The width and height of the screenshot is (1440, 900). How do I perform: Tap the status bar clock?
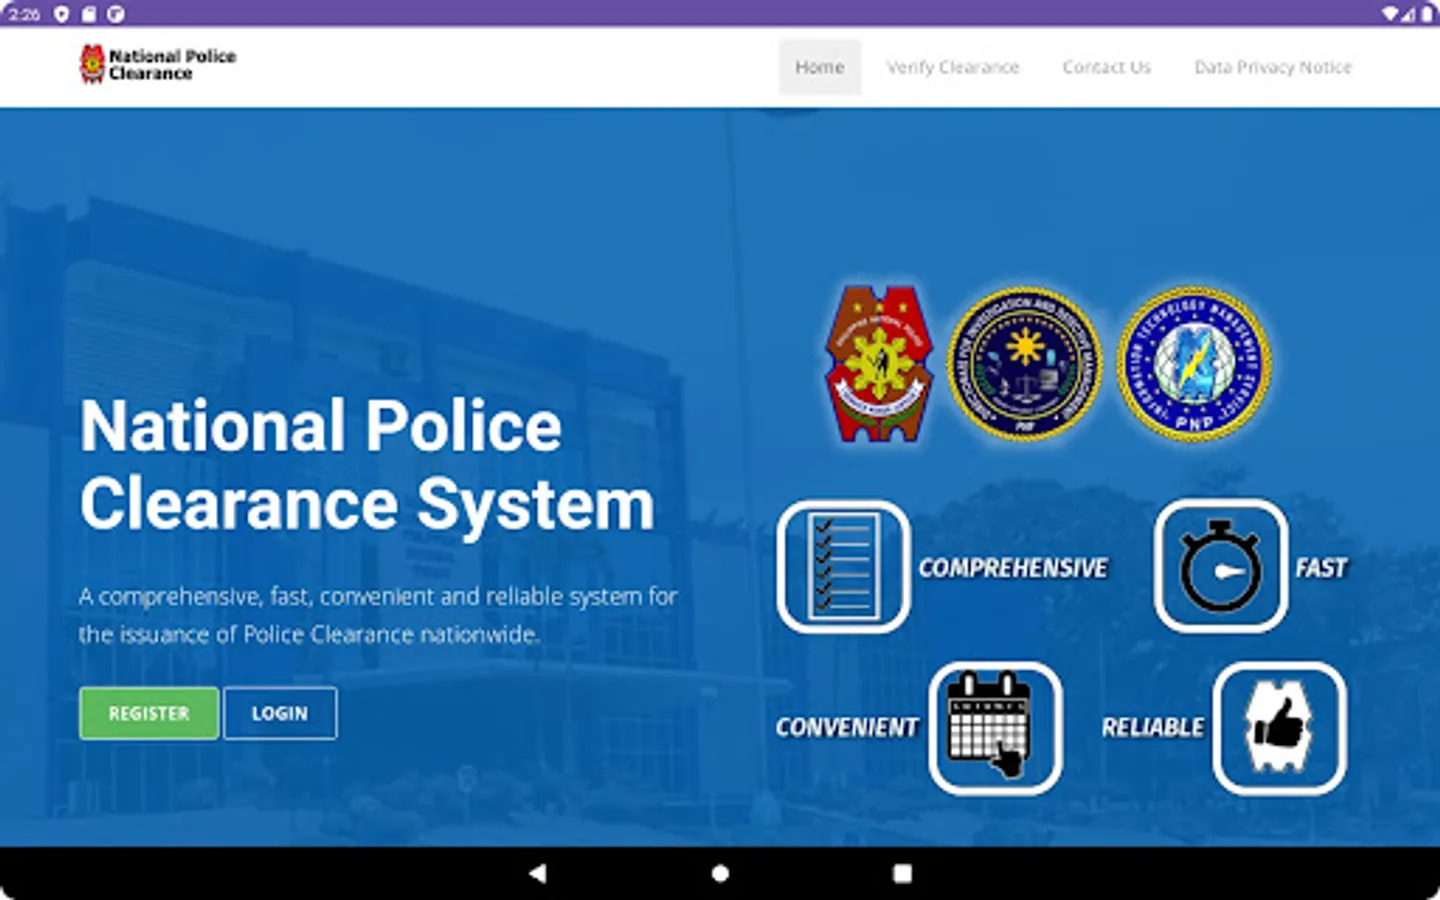pyautogui.click(x=24, y=14)
